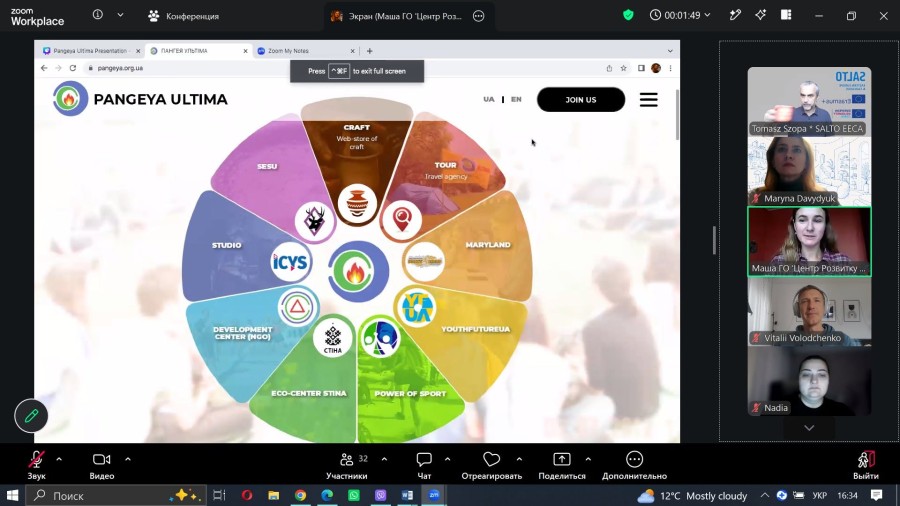This screenshot has height=506, width=900.
Task: Expand share options arrow beside Поделиться
Action: click(x=588, y=459)
